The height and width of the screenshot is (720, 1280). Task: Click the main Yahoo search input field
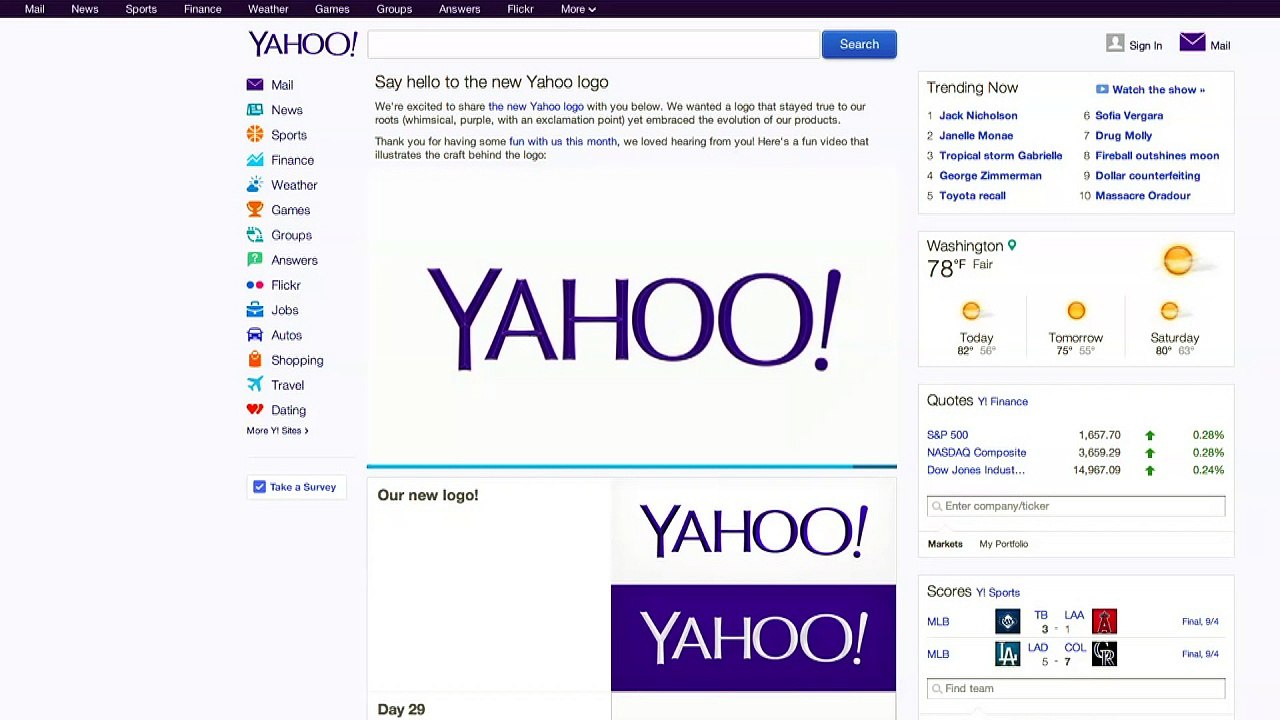[594, 44]
